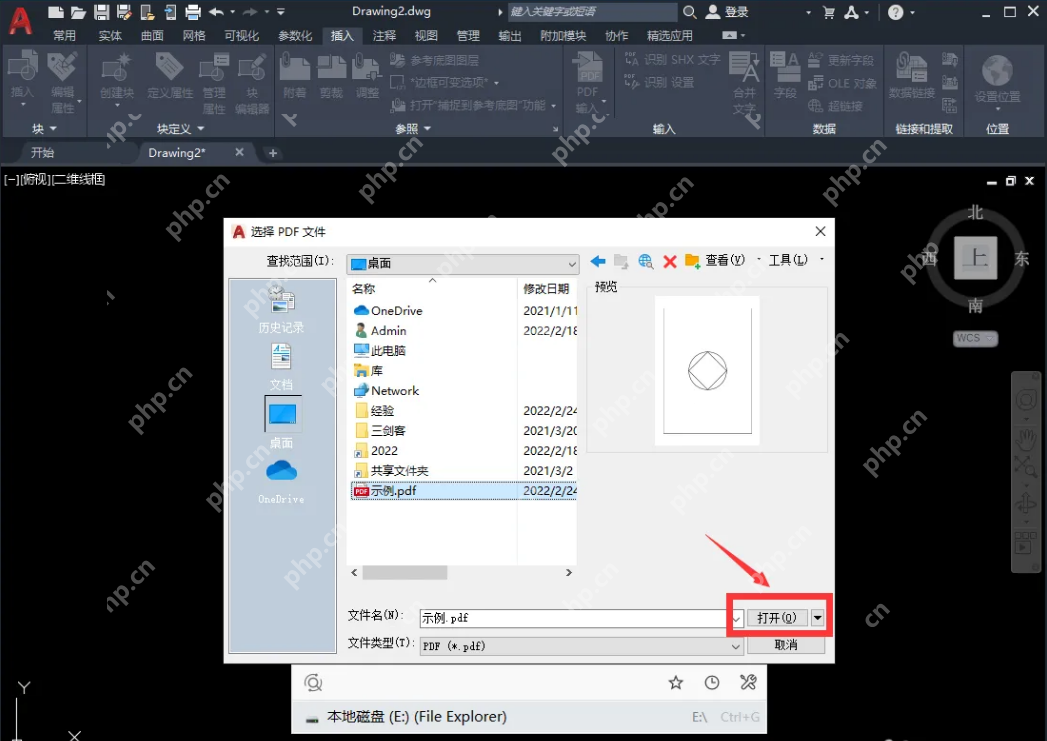Screen dimensions: 1047x741
Task: Switch to the 输出 ribbon tab
Action: (509, 35)
